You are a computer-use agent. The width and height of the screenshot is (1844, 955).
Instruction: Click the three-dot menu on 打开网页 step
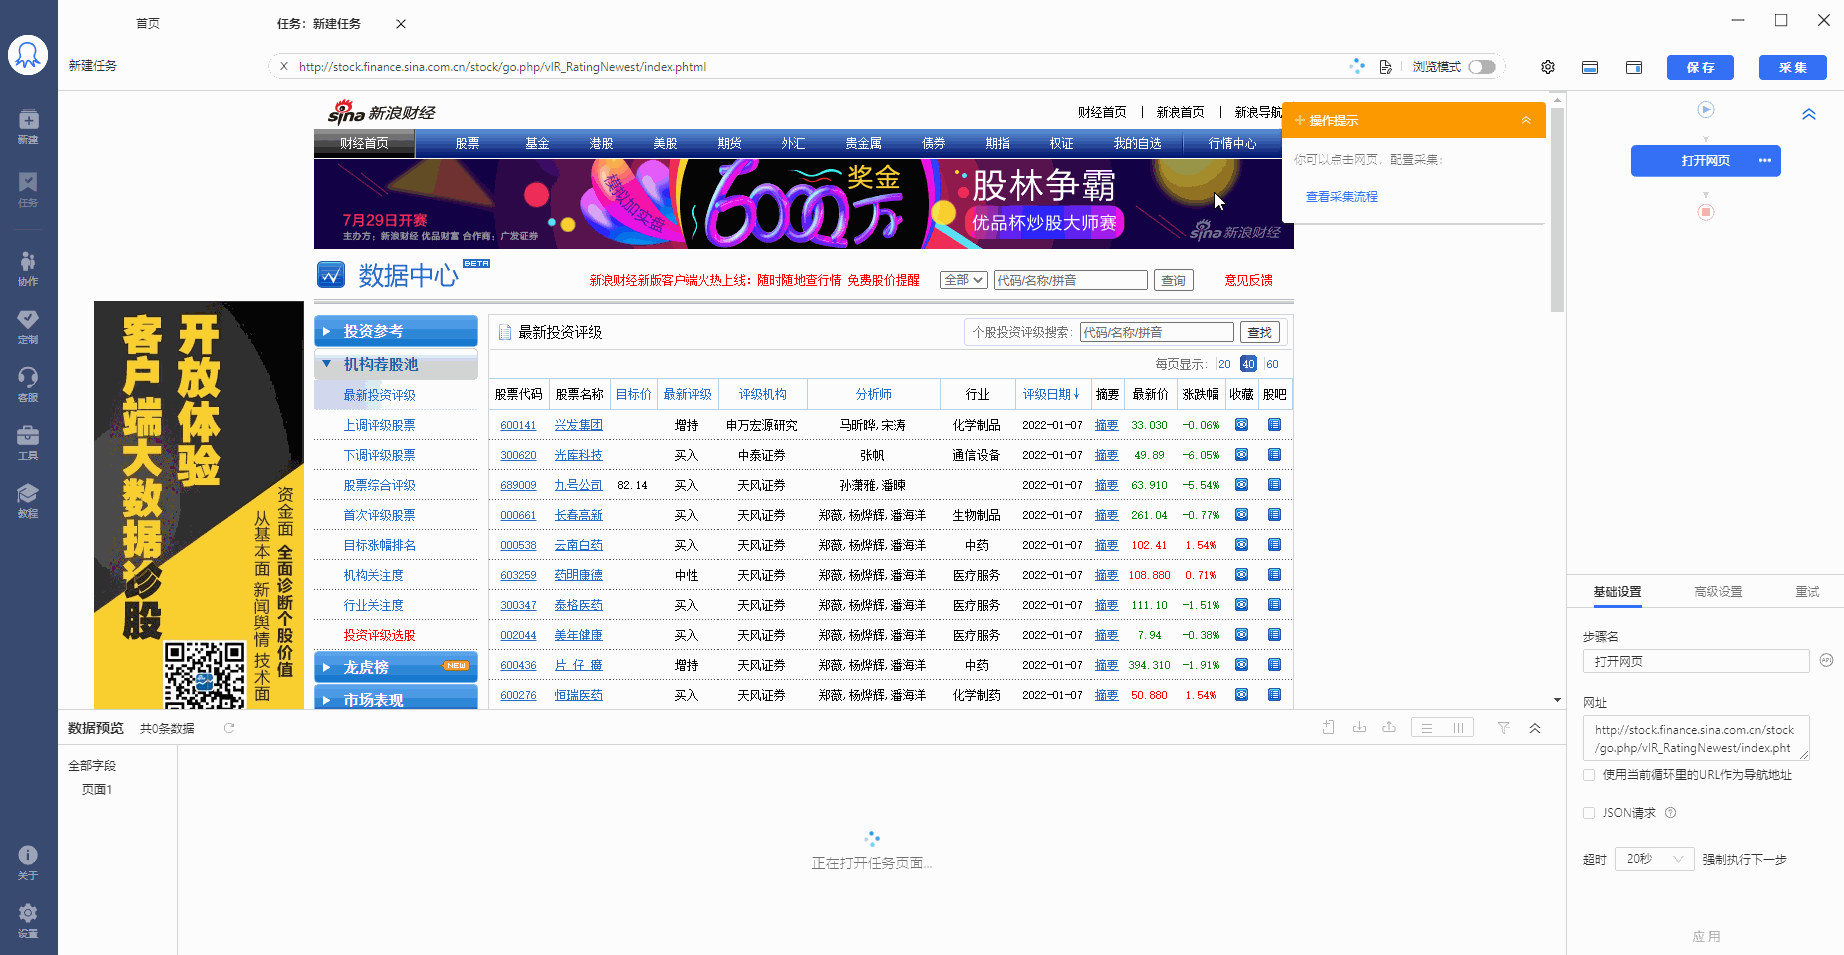click(1764, 161)
